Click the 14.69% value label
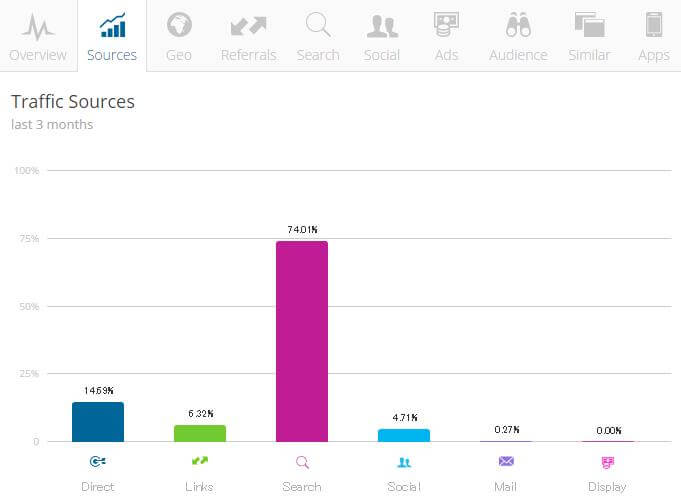Screen dimensions: 681x500 99,391
